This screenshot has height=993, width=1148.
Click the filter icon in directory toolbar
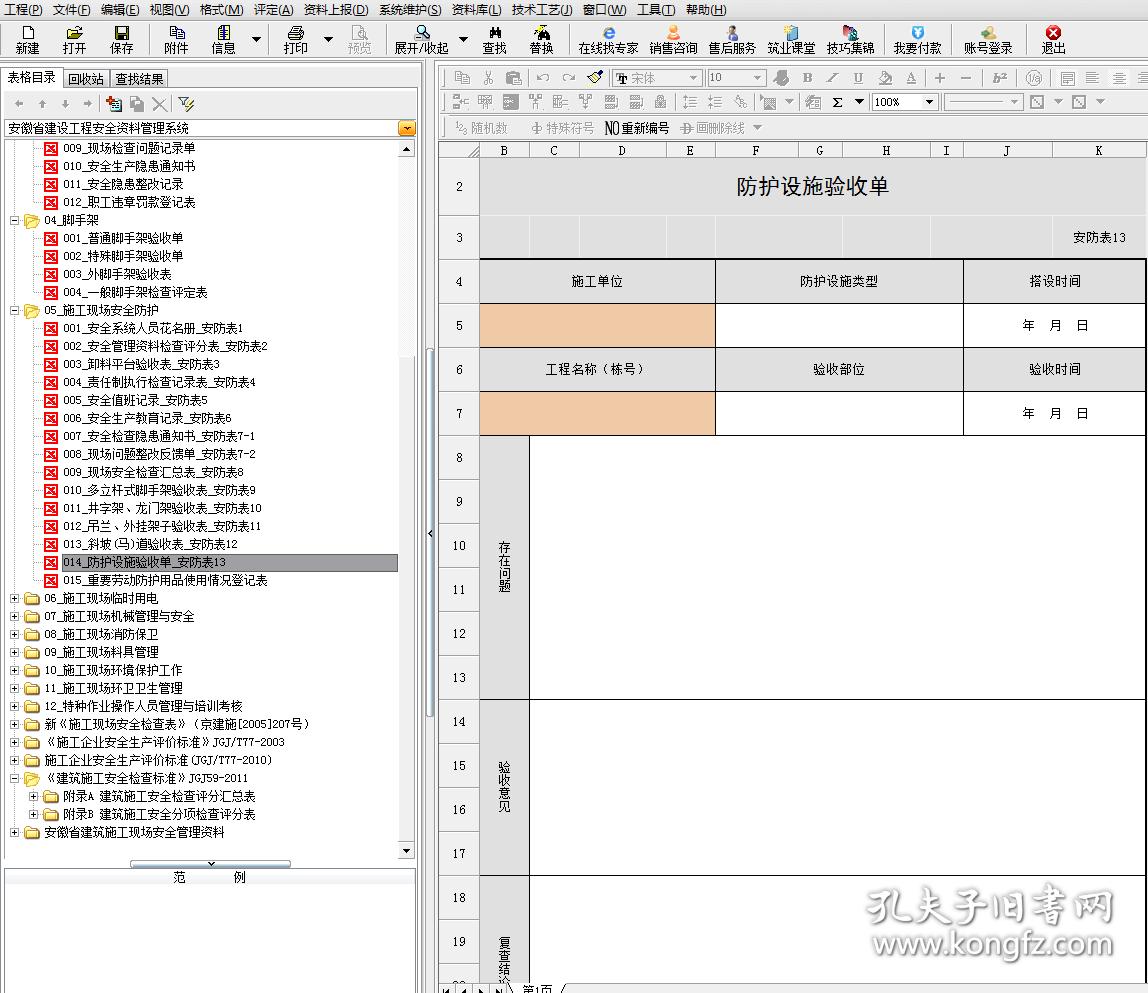(186, 103)
